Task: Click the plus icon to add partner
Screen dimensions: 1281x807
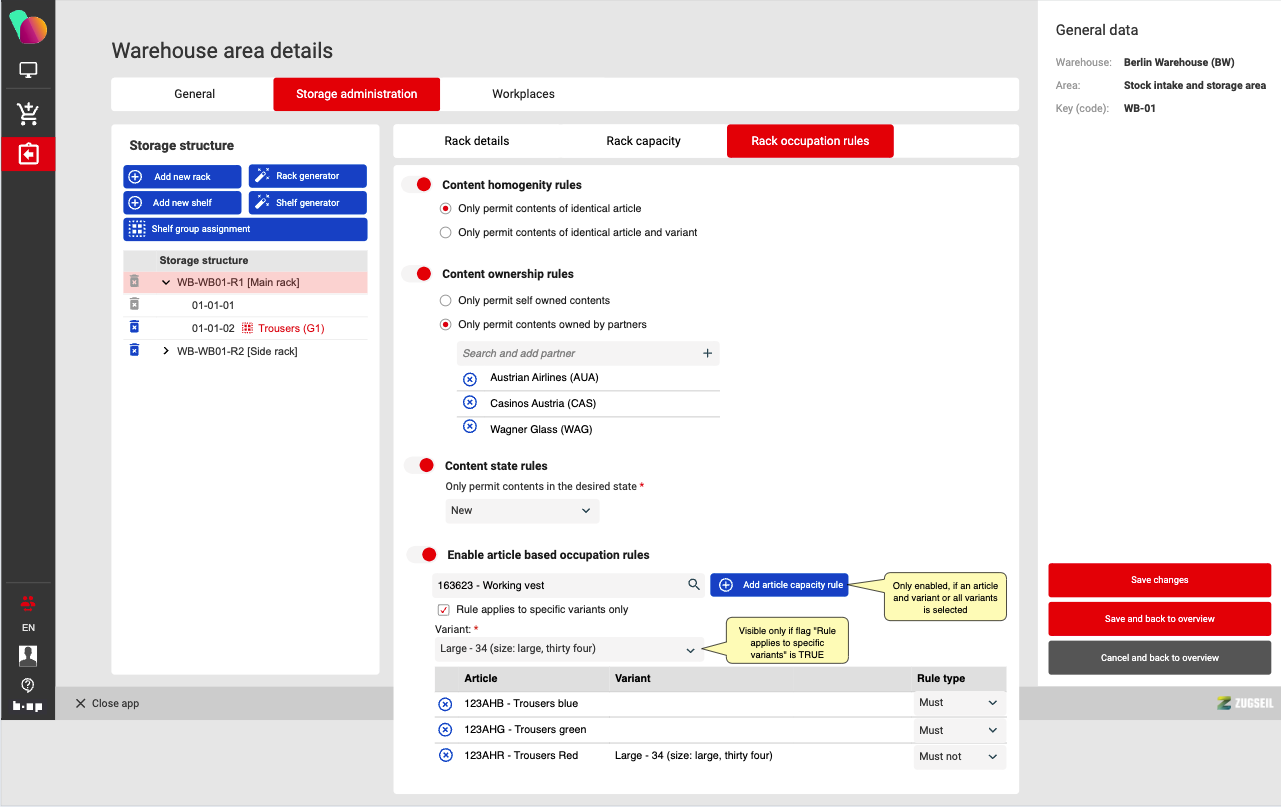Action: click(x=707, y=353)
